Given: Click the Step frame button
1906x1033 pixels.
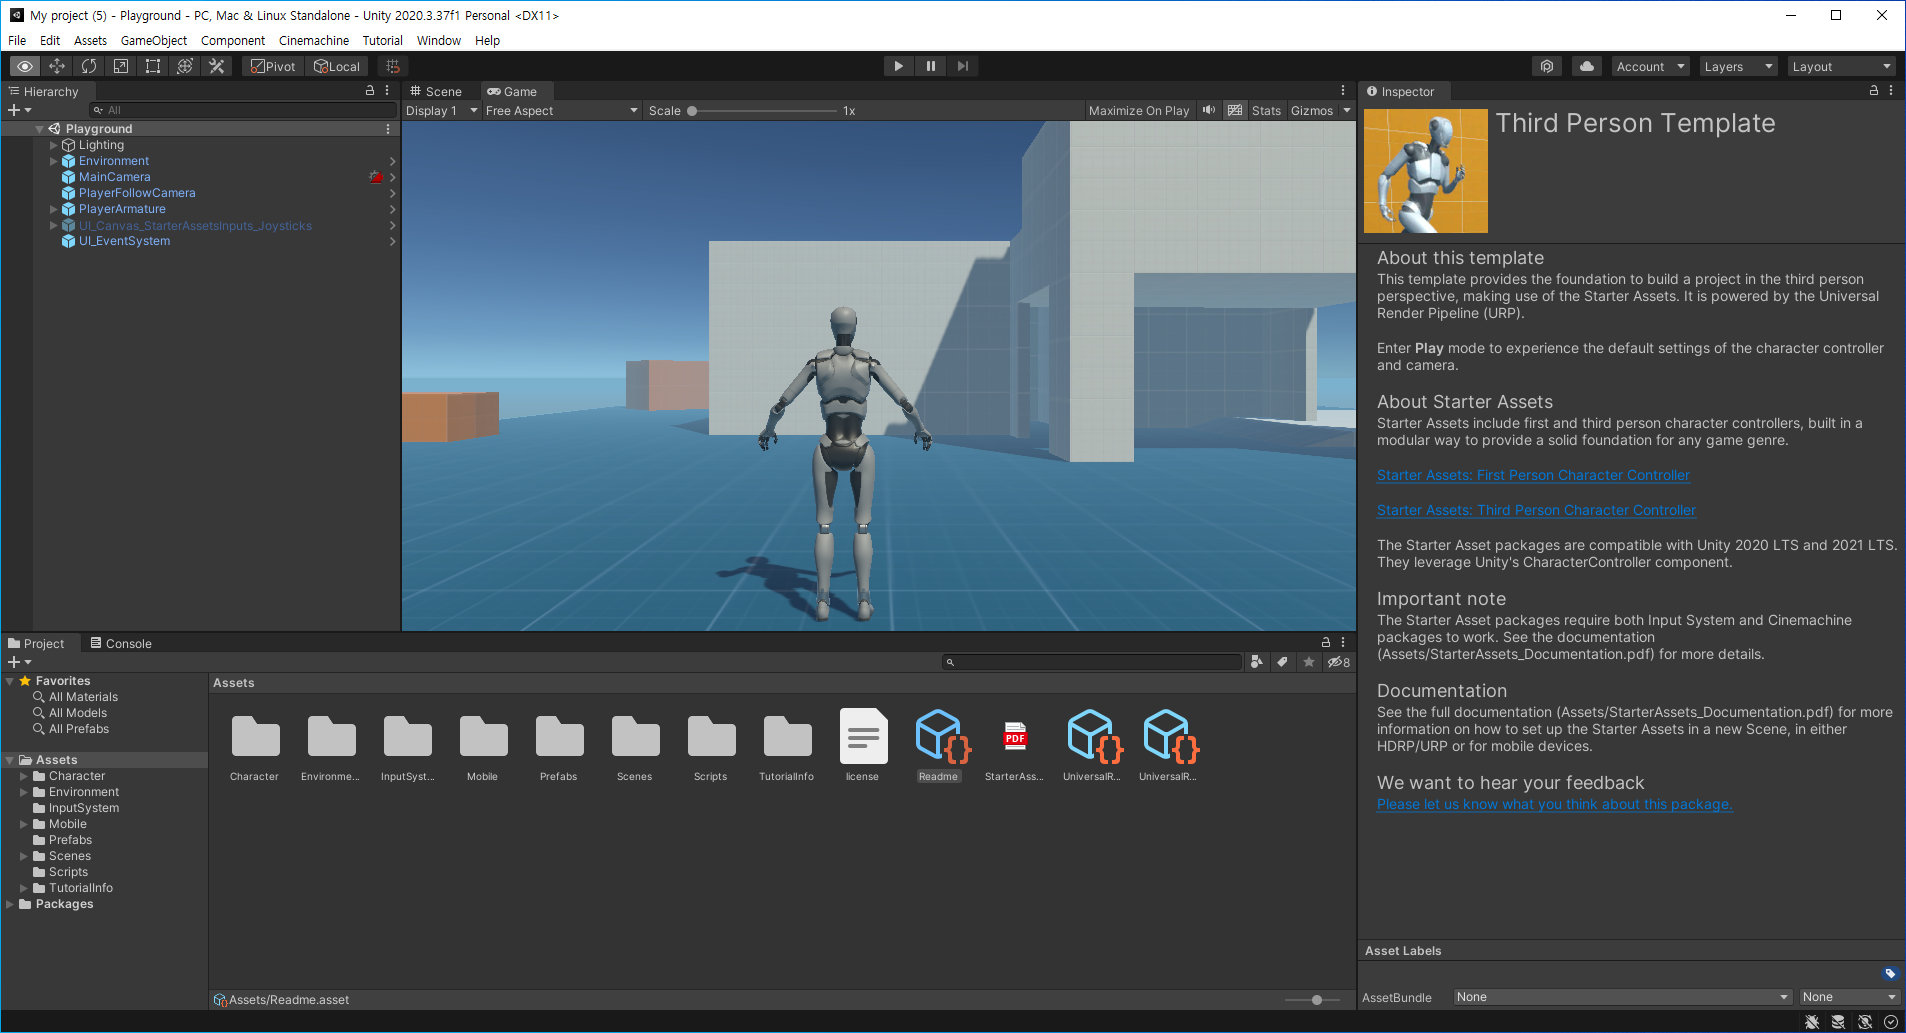Looking at the screenshot, I should [963, 66].
